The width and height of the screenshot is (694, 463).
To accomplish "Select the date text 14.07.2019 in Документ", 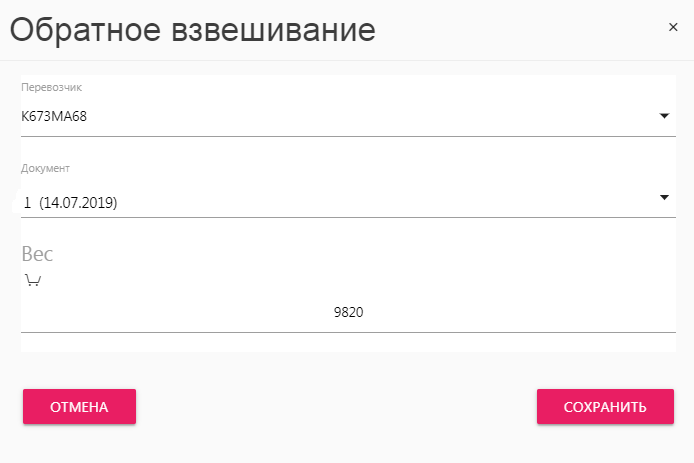I will (78, 203).
